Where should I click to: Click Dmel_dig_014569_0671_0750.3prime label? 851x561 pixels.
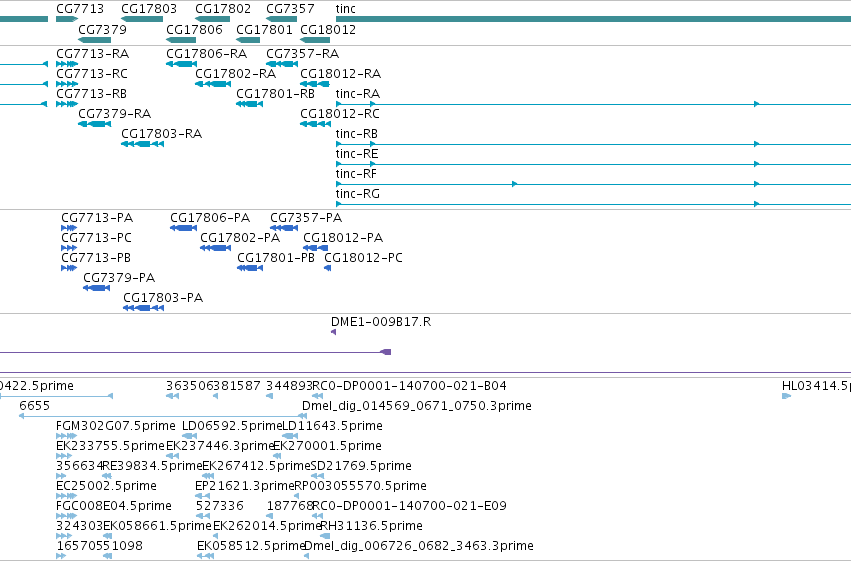click(x=417, y=406)
